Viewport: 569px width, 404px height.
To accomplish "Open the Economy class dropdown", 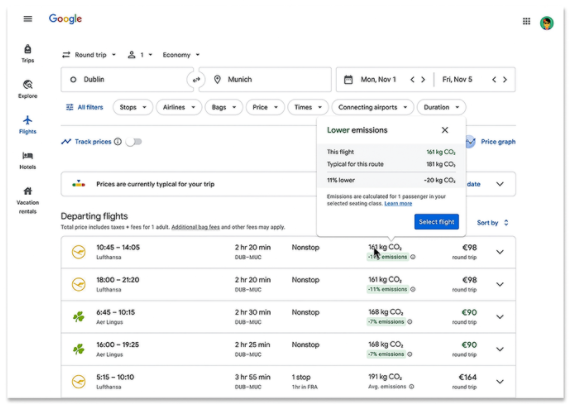I will point(181,55).
